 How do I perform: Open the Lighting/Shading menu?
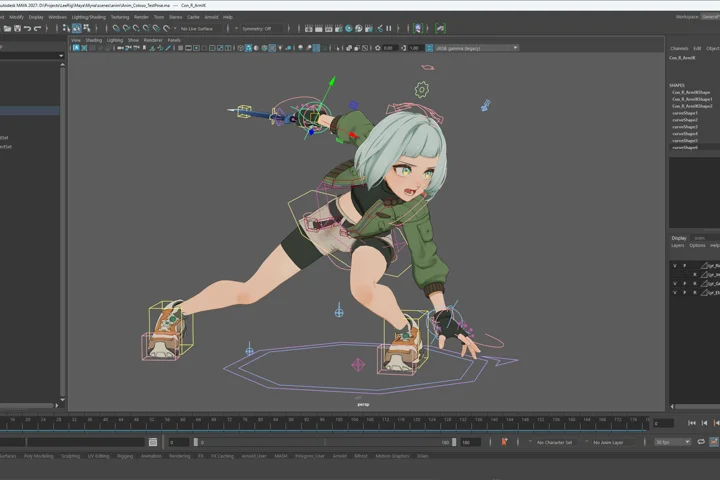tap(89, 17)
